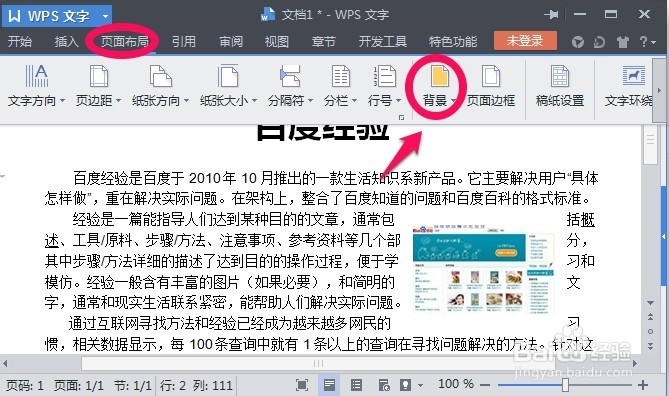This screenshot has width=669, height=396.
Task: Switch to the 开始 tab
Action: coord(20,41)
